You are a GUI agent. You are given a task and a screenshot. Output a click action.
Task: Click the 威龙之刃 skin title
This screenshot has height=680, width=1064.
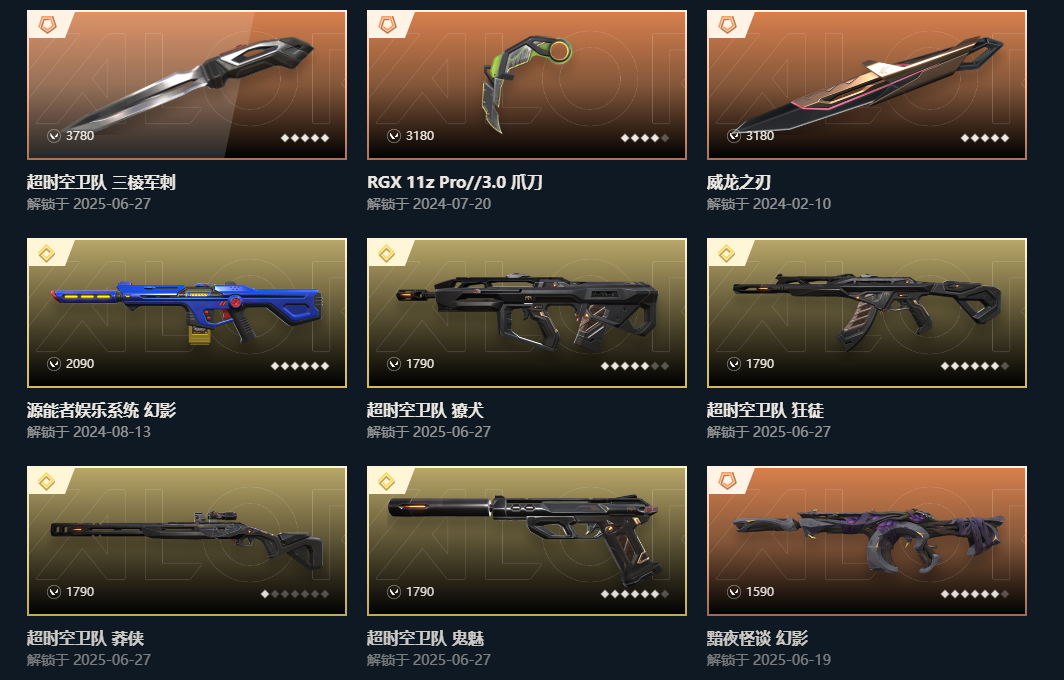[738, 182]
